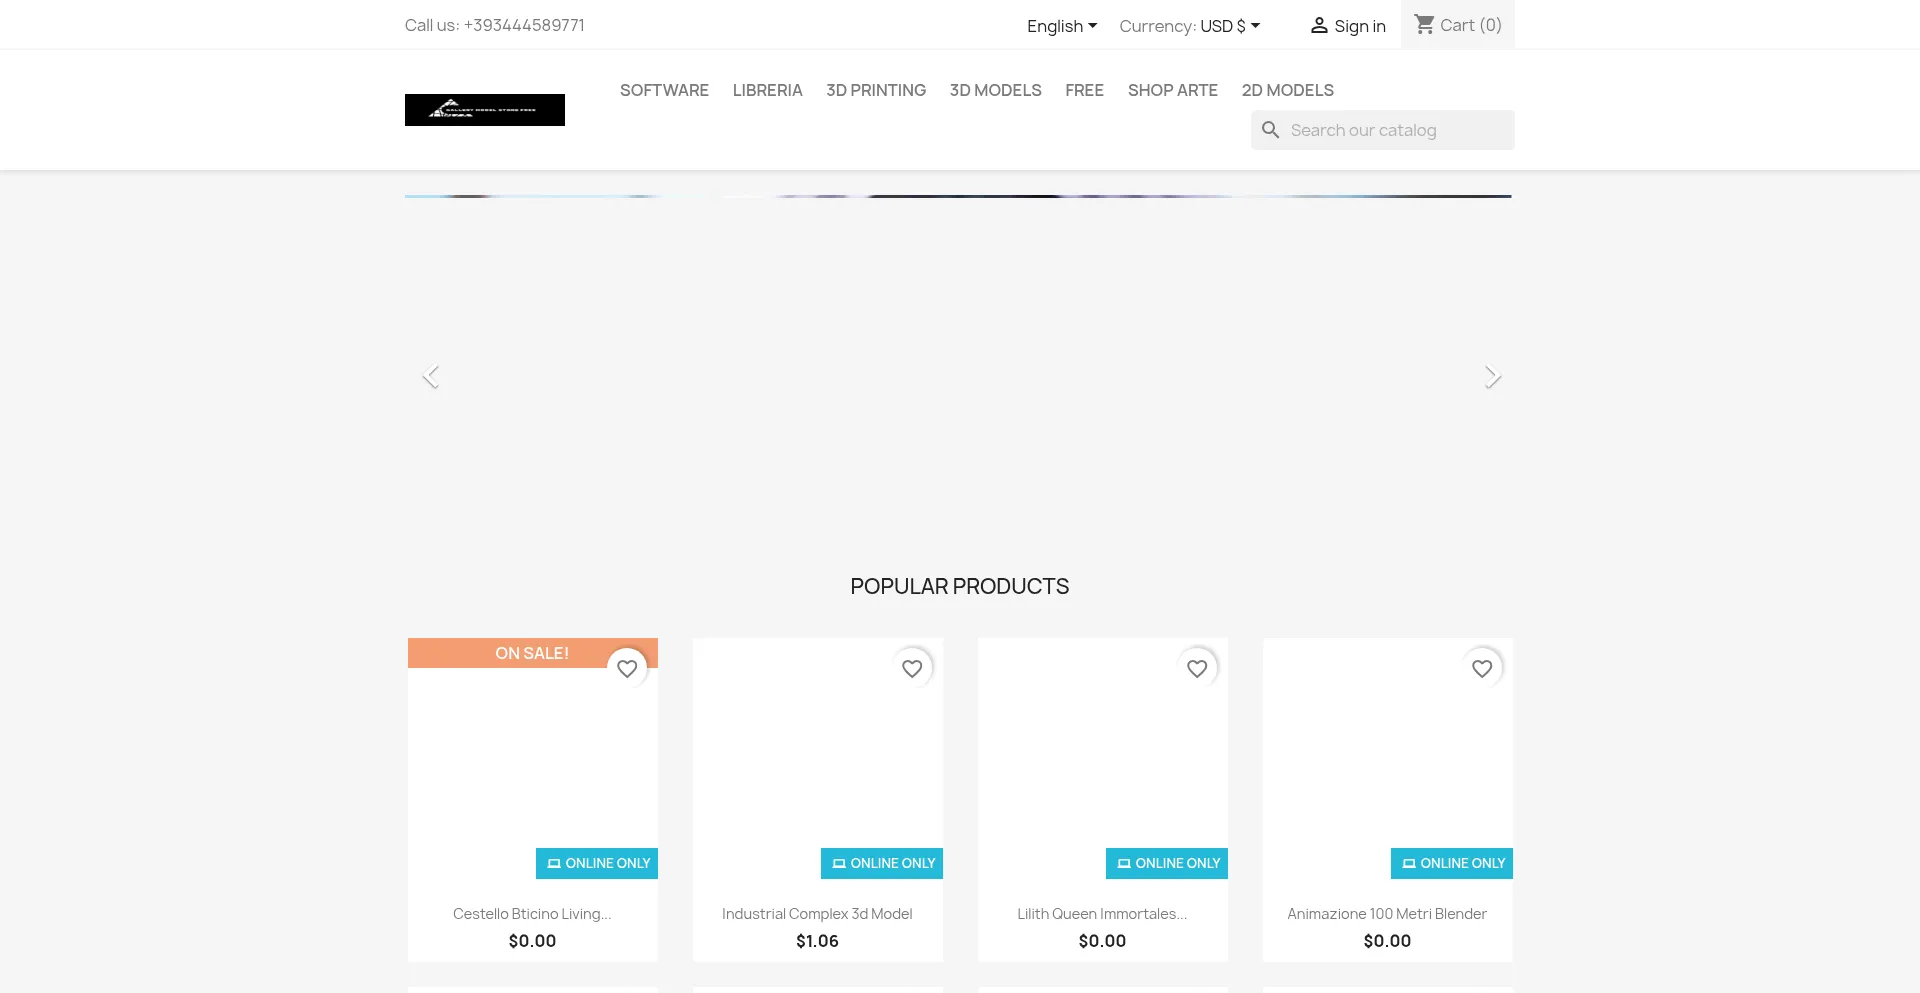Go to previous carousel slide
The height and width of the screenshot is (993, 1920).
coord(431,376)
